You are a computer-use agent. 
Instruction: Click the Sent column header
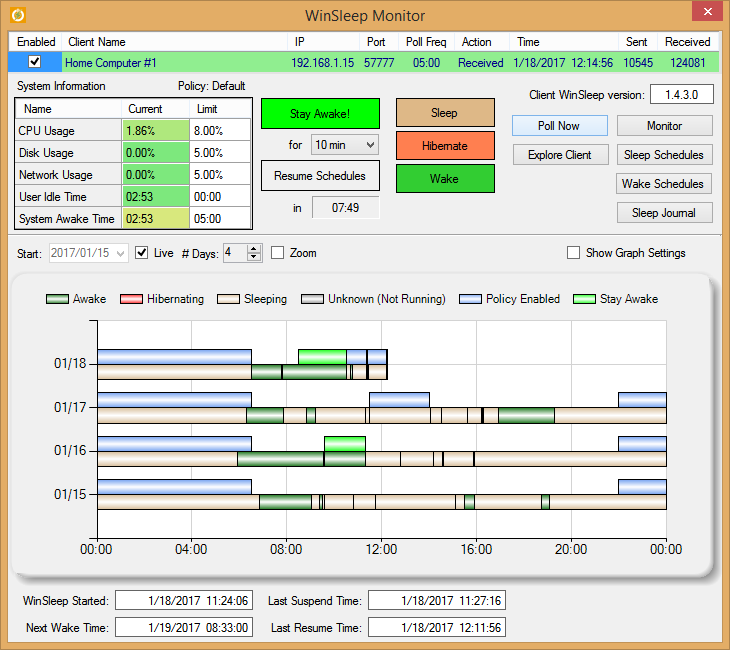click(637, 42)
